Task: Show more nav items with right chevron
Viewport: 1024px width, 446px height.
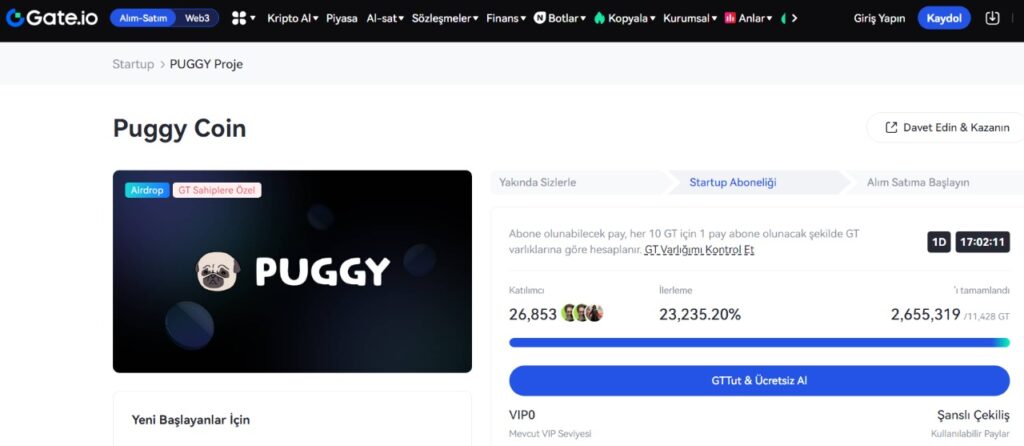Action: 794,18
